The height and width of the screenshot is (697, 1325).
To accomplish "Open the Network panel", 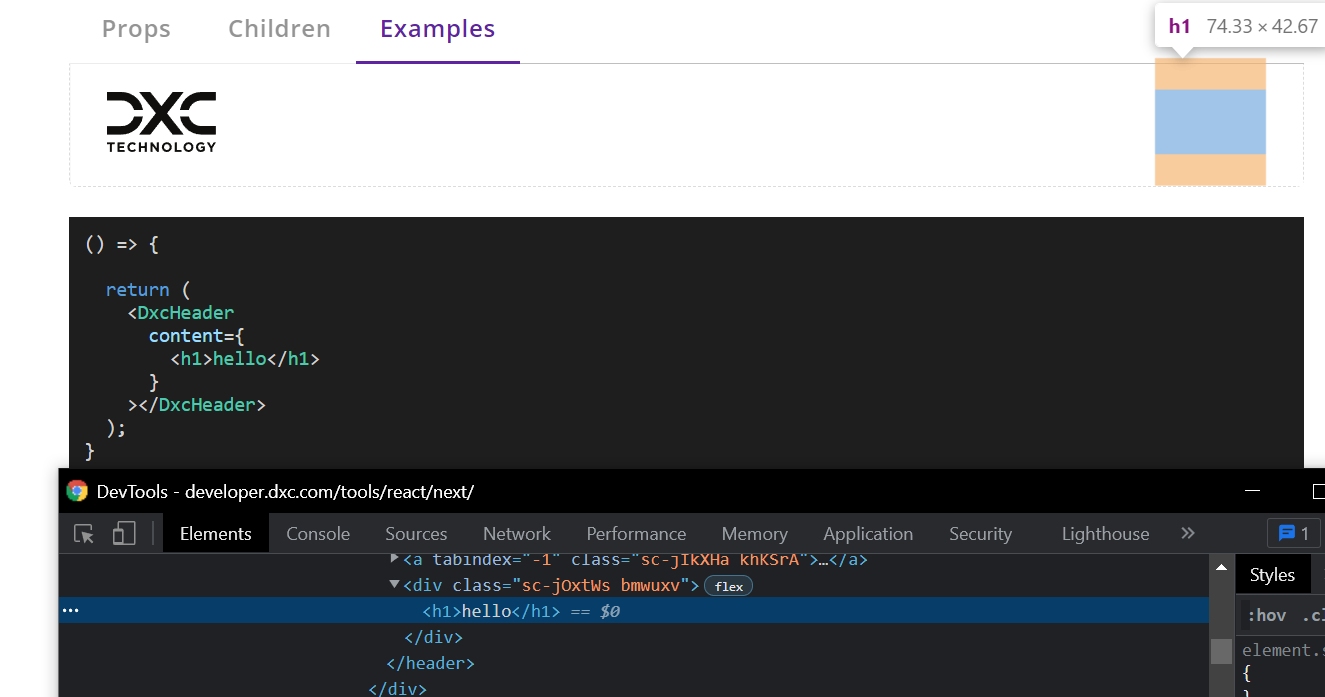I will [517, 534].
